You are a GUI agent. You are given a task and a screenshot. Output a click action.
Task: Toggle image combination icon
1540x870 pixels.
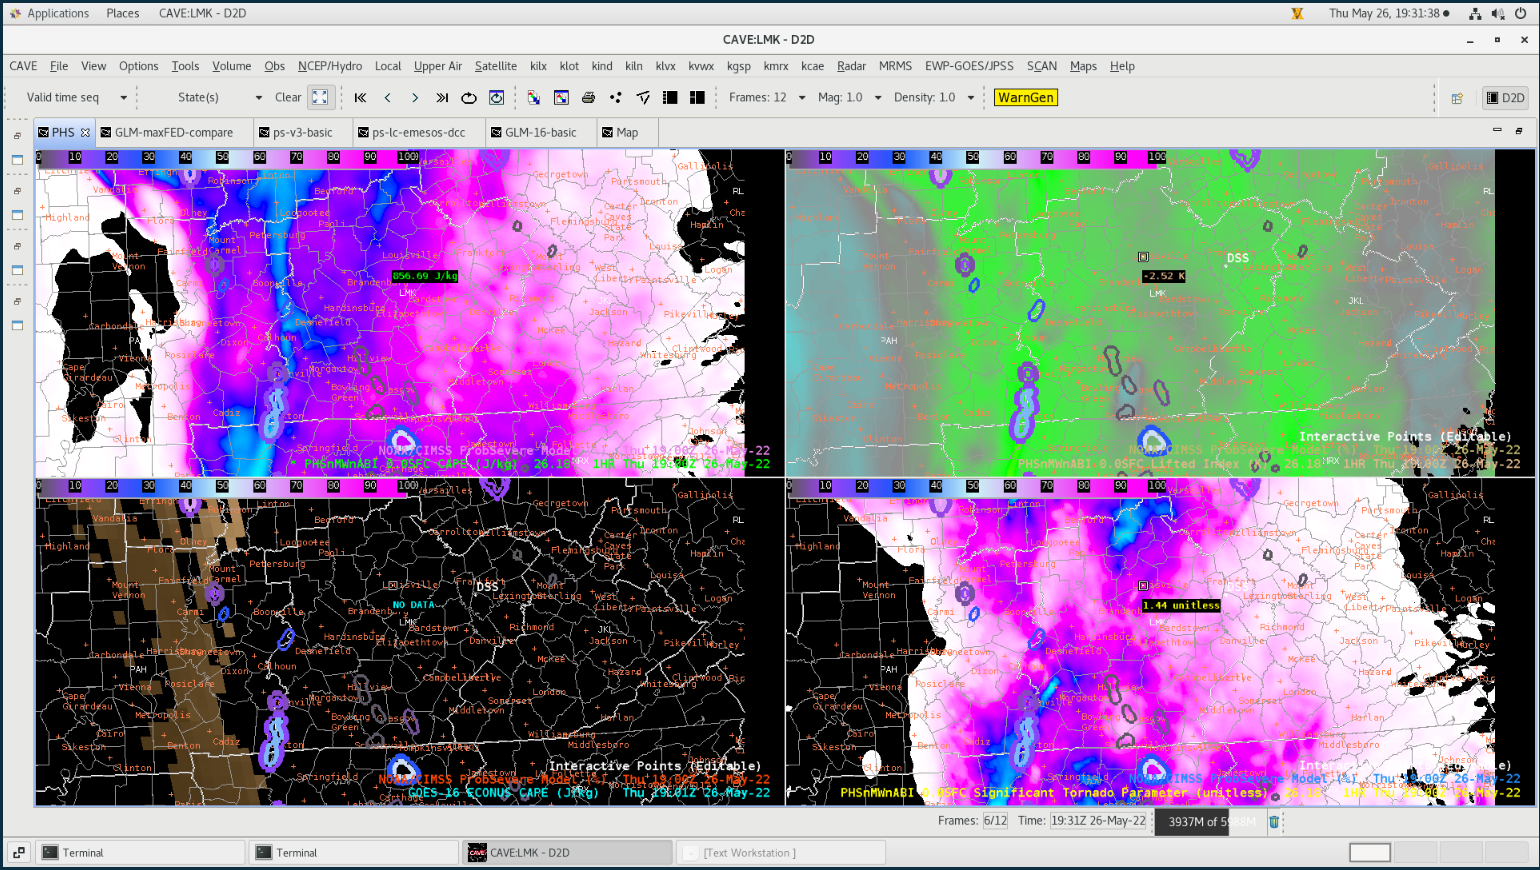pyautogui.click(x=534, y=98)
